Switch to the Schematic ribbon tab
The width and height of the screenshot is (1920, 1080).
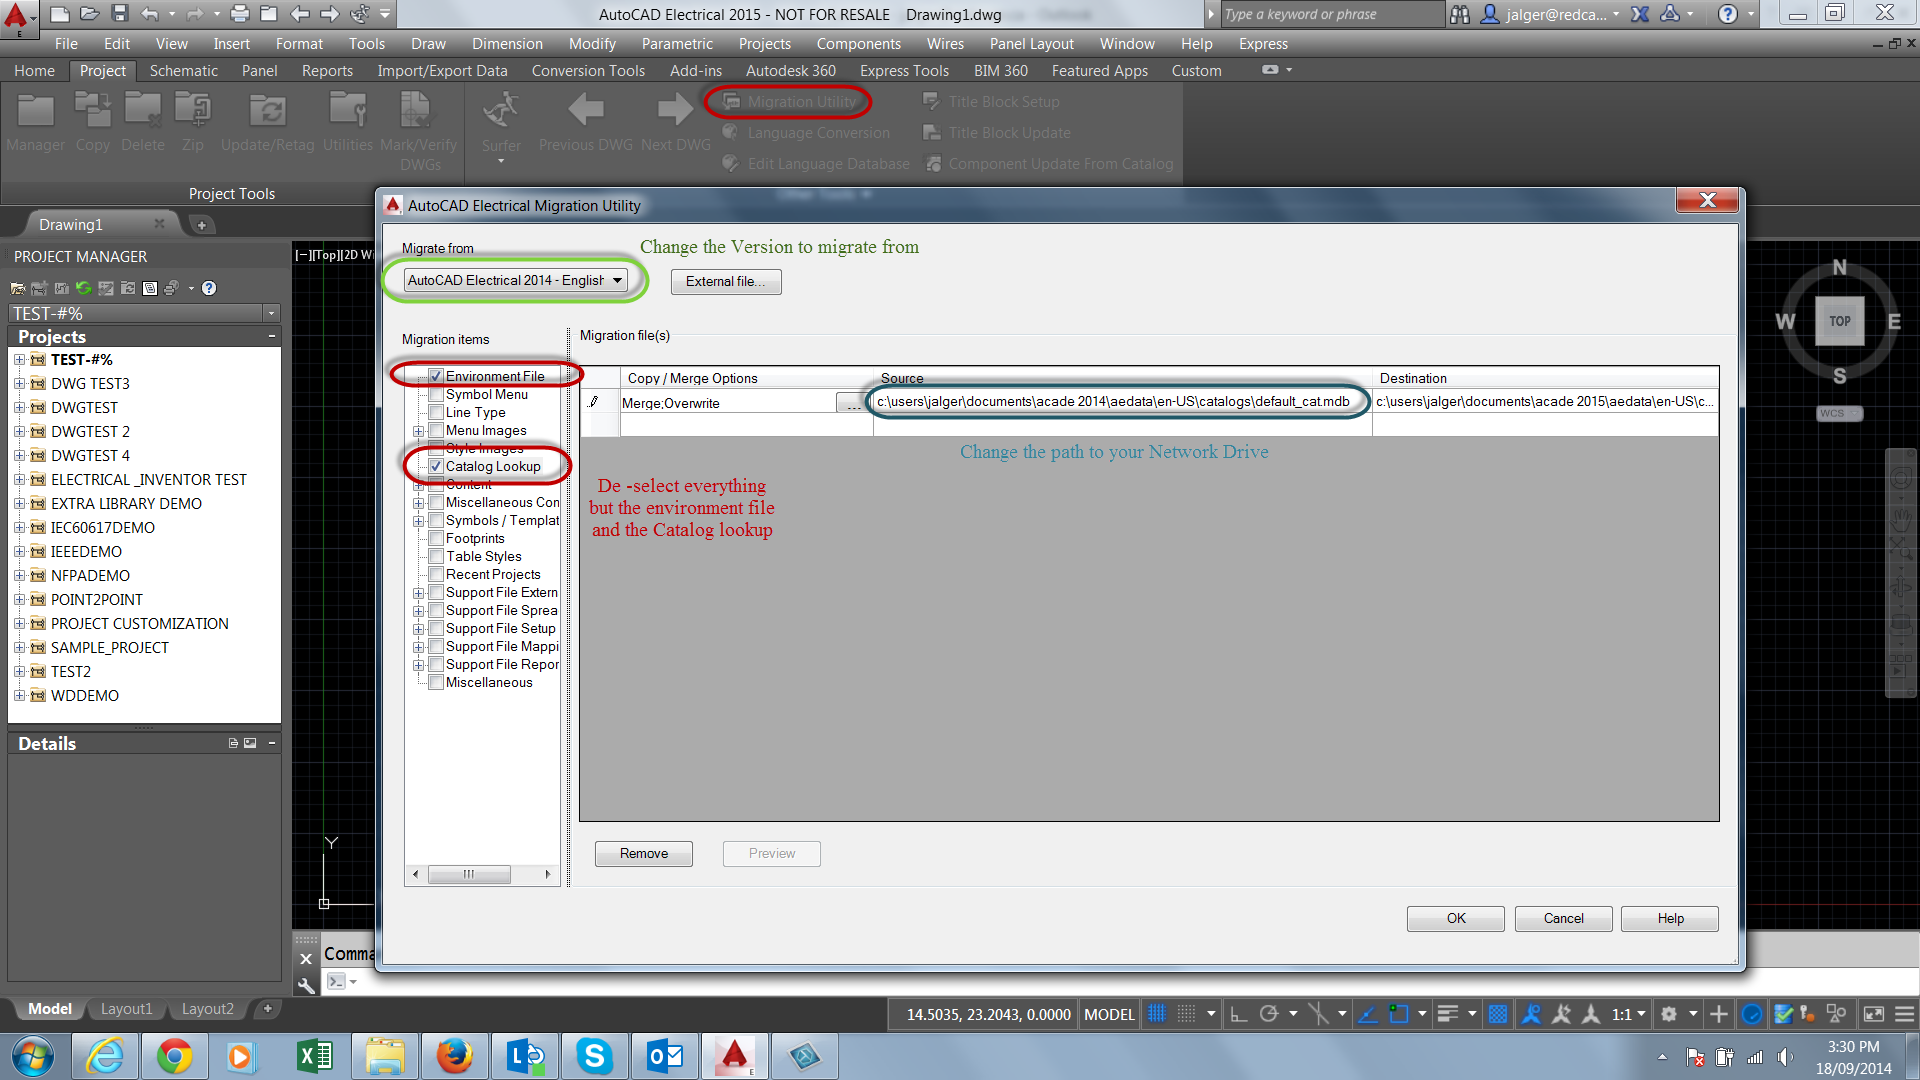(184, 70)
